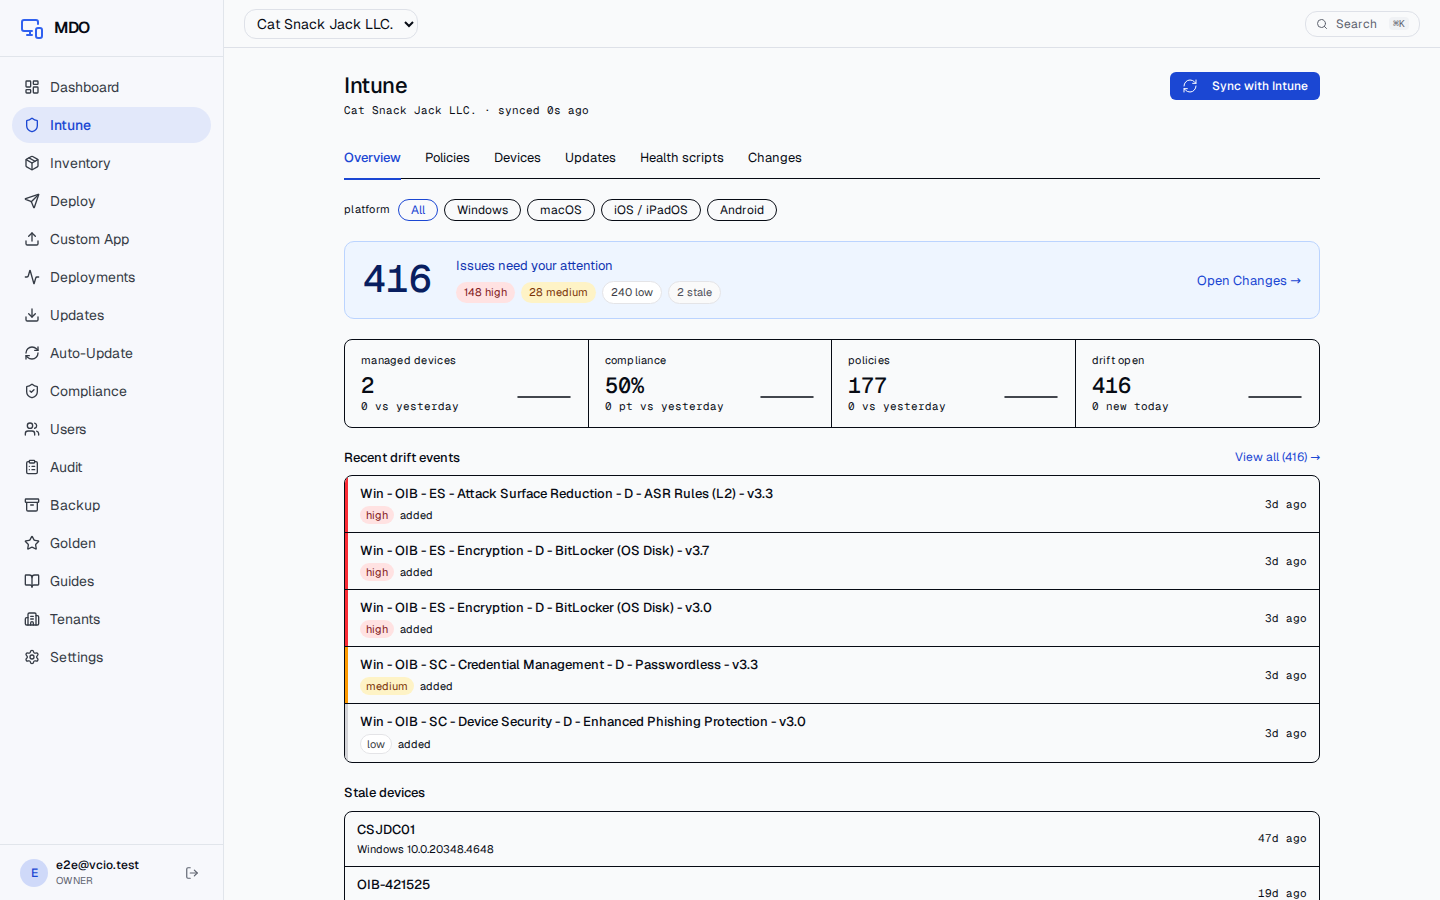The height and width of the screenshot is (900, 1440).
Task: Click the 2 stale badge
Action: 694,292
